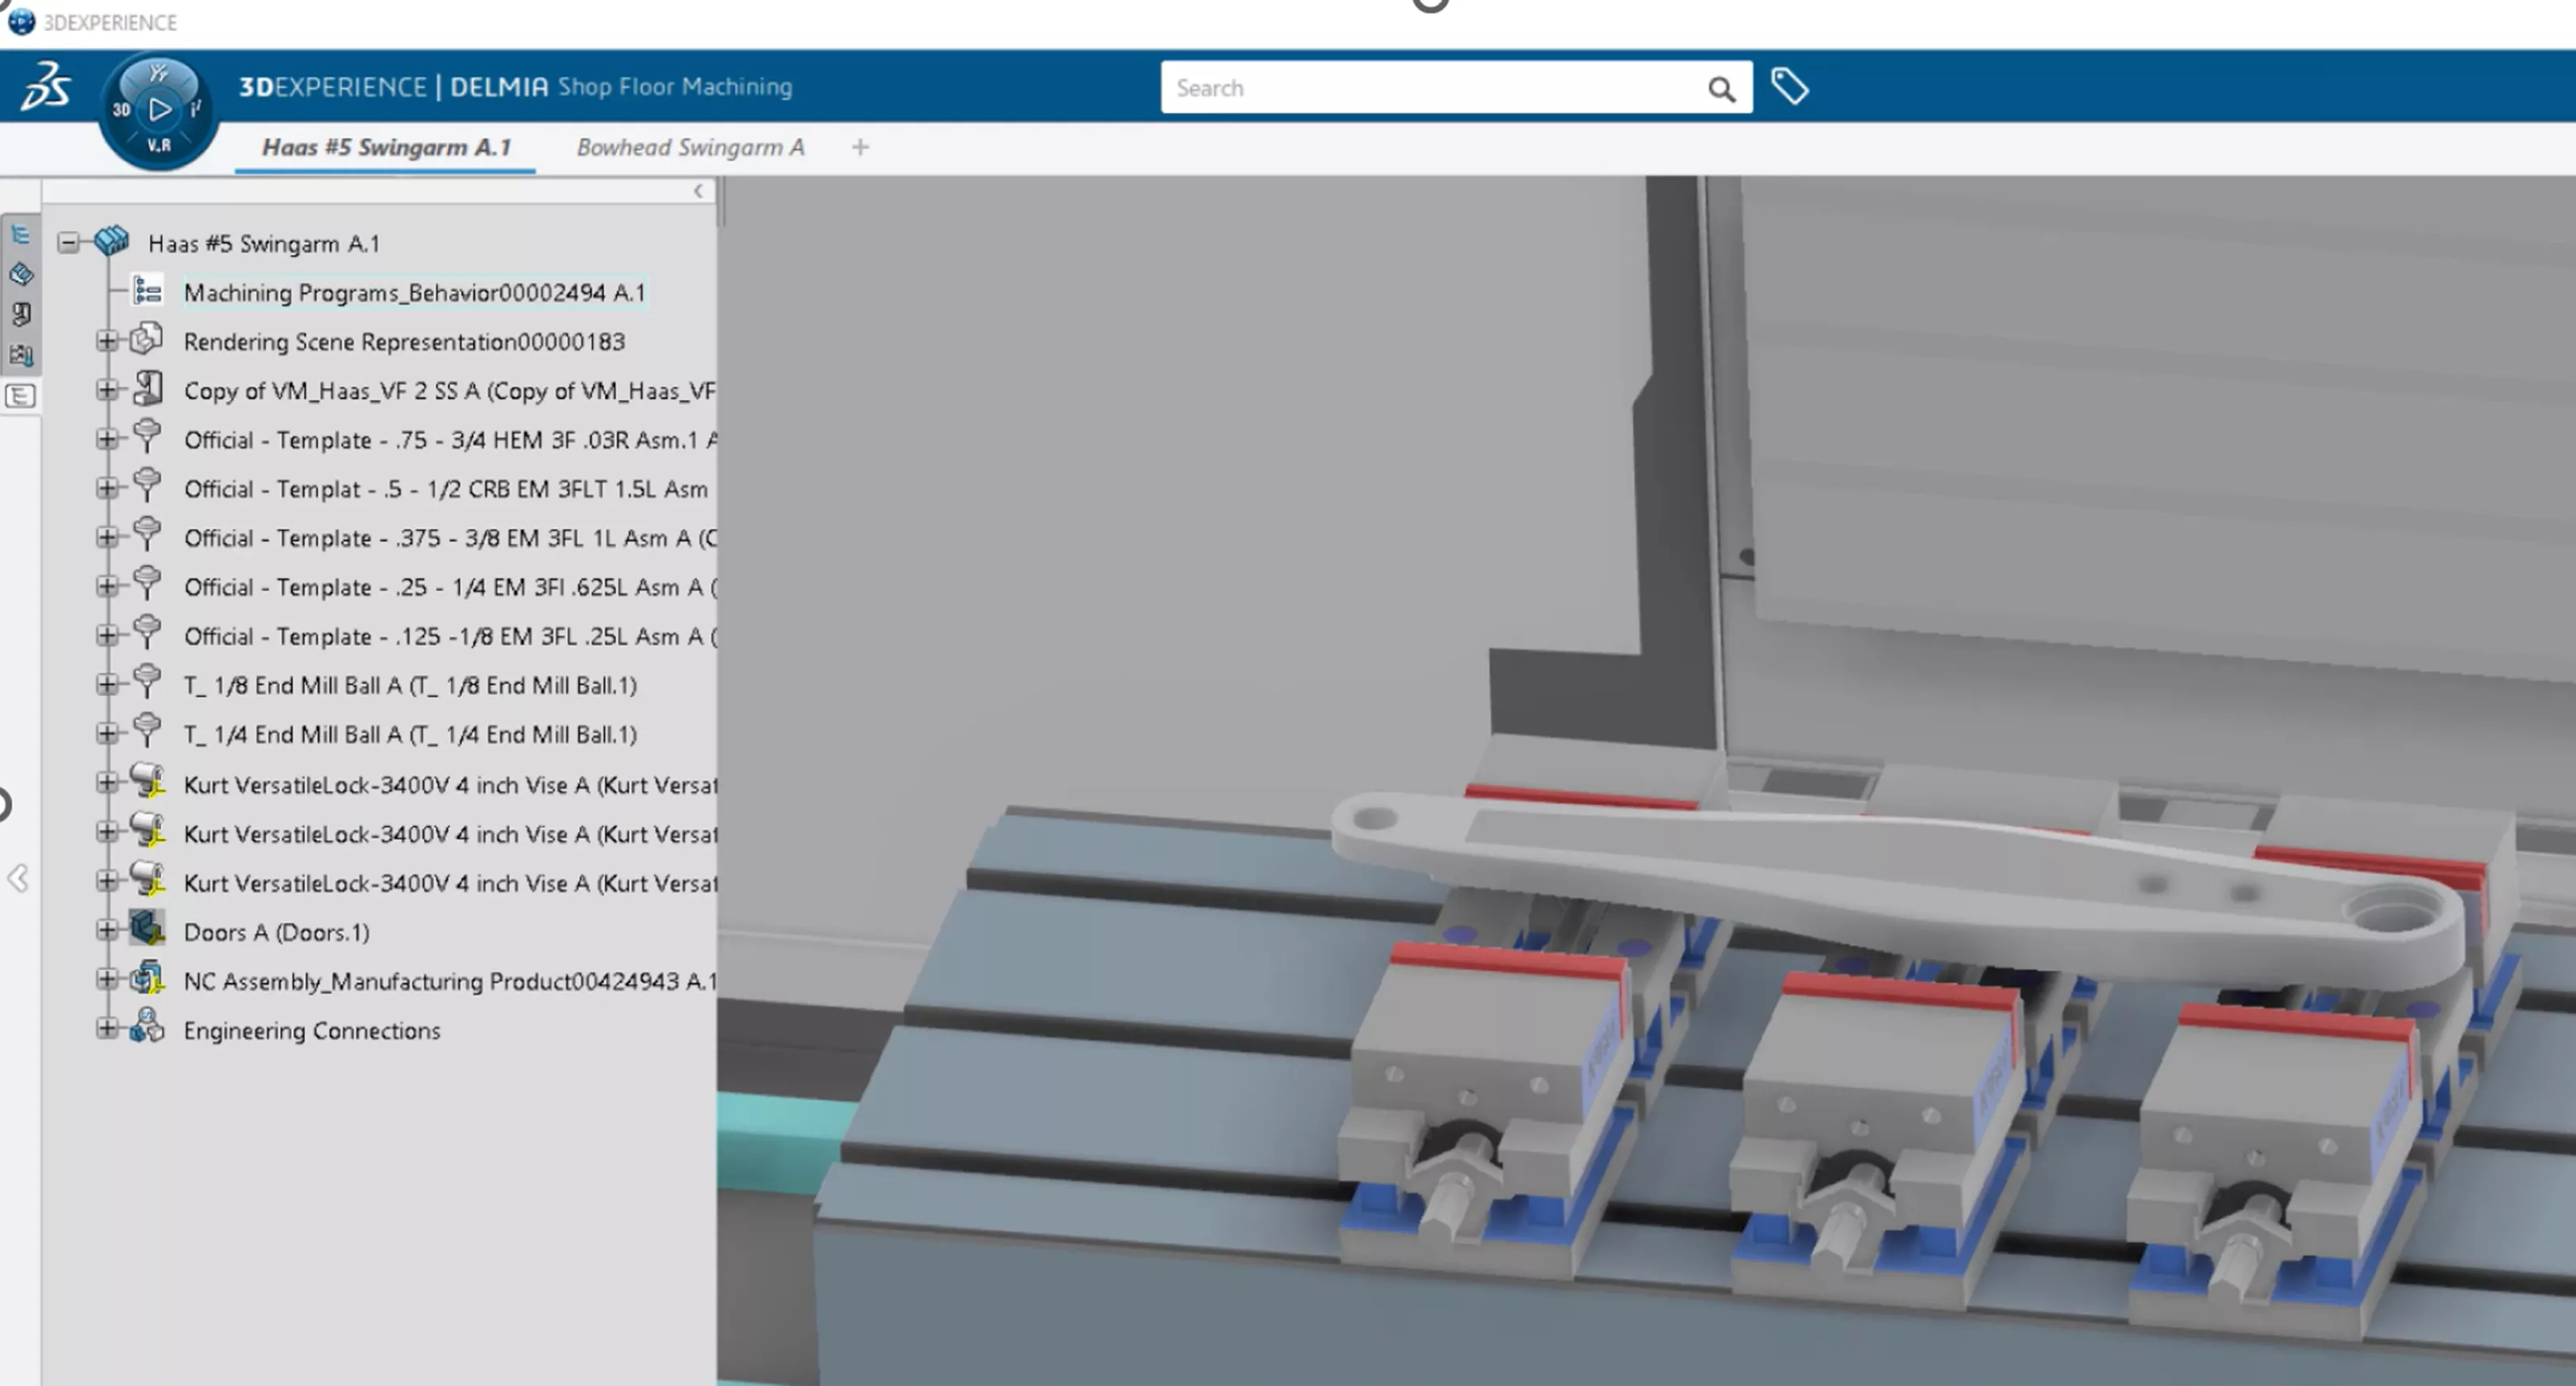2576x1386 pixels.
Task: Expand T_ 1/4 End Mill Ball node
Action: [x=106, y=733]
